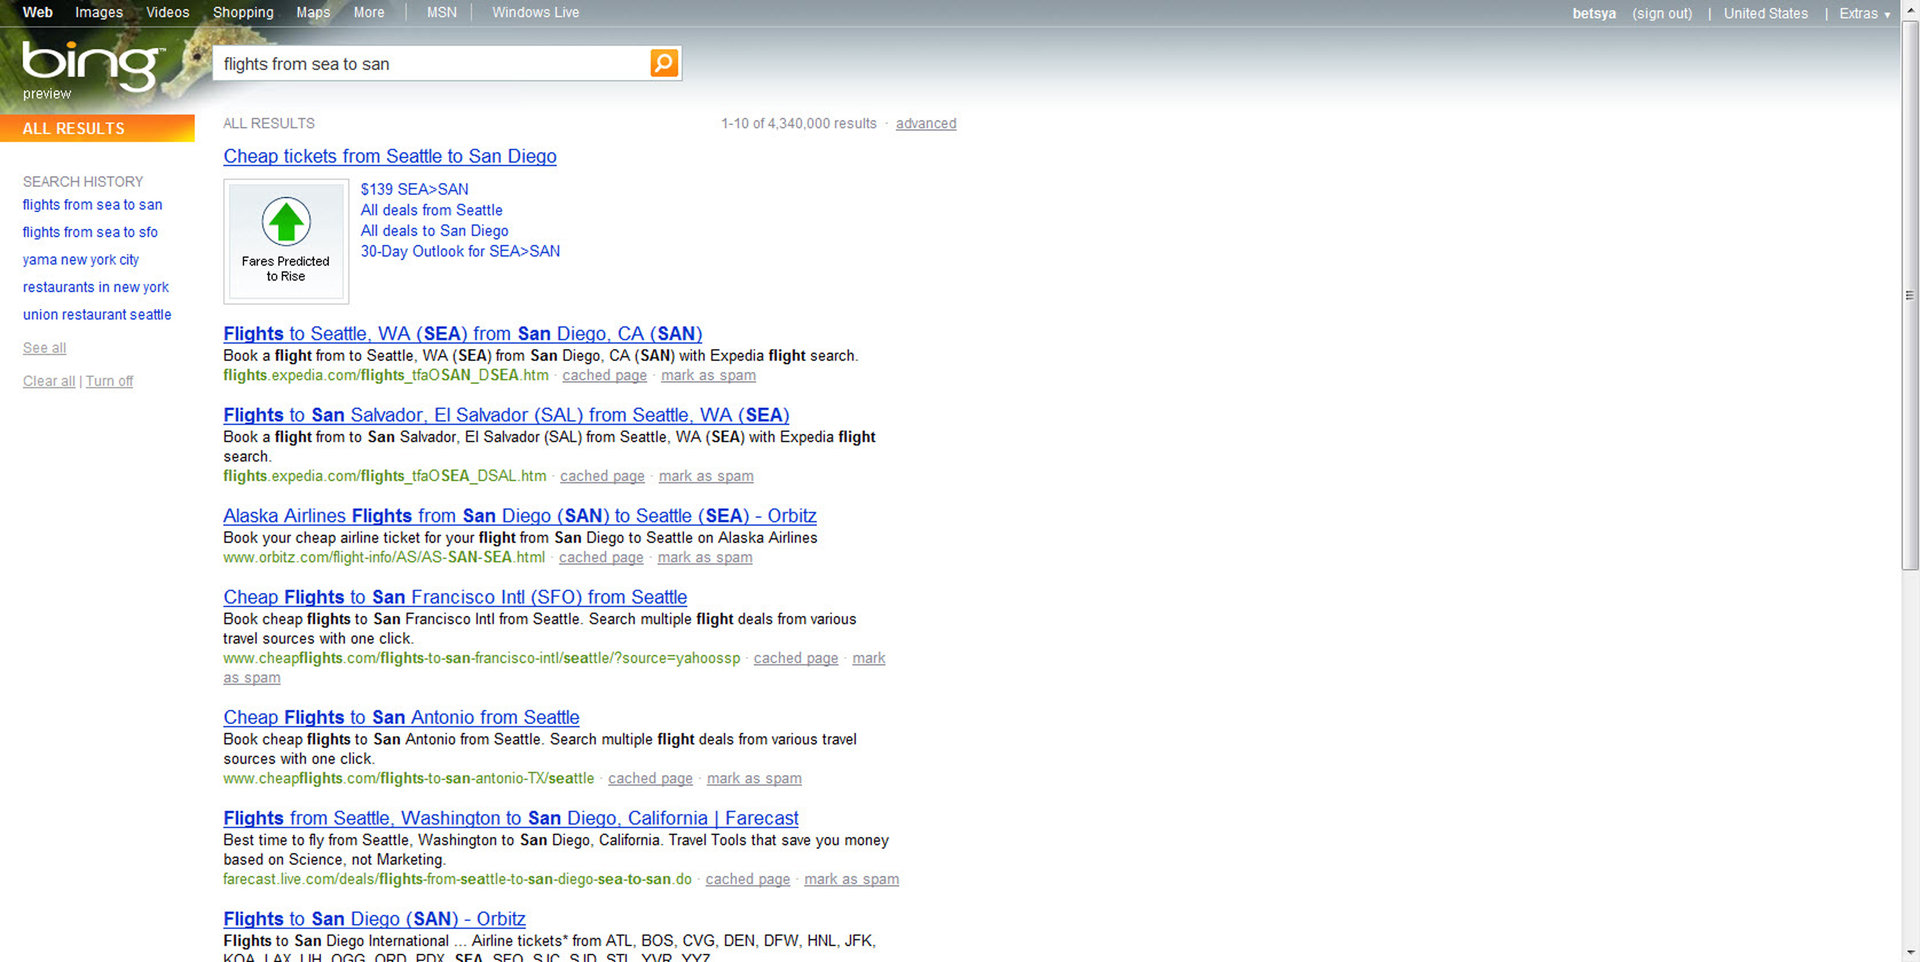Click the $139 SEA>SAN deal
The image size is (1920, 962).
pos(414,189)
